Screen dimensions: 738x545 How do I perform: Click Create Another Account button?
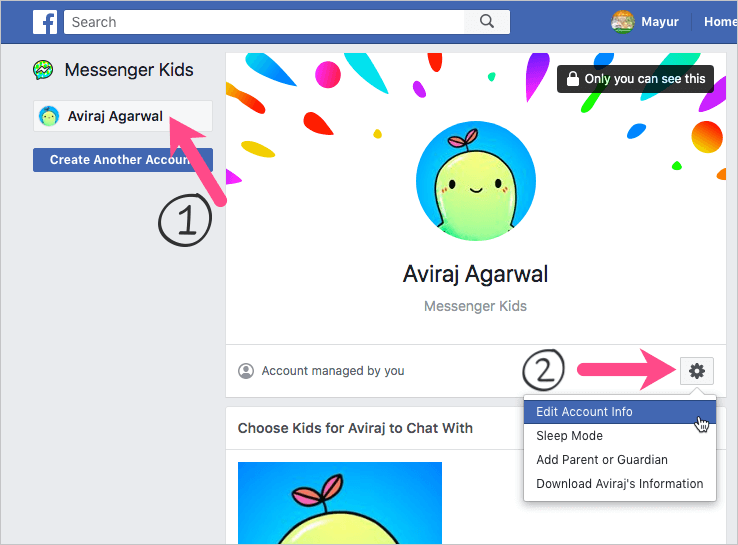pyautogui.click(x=123, y=160)
